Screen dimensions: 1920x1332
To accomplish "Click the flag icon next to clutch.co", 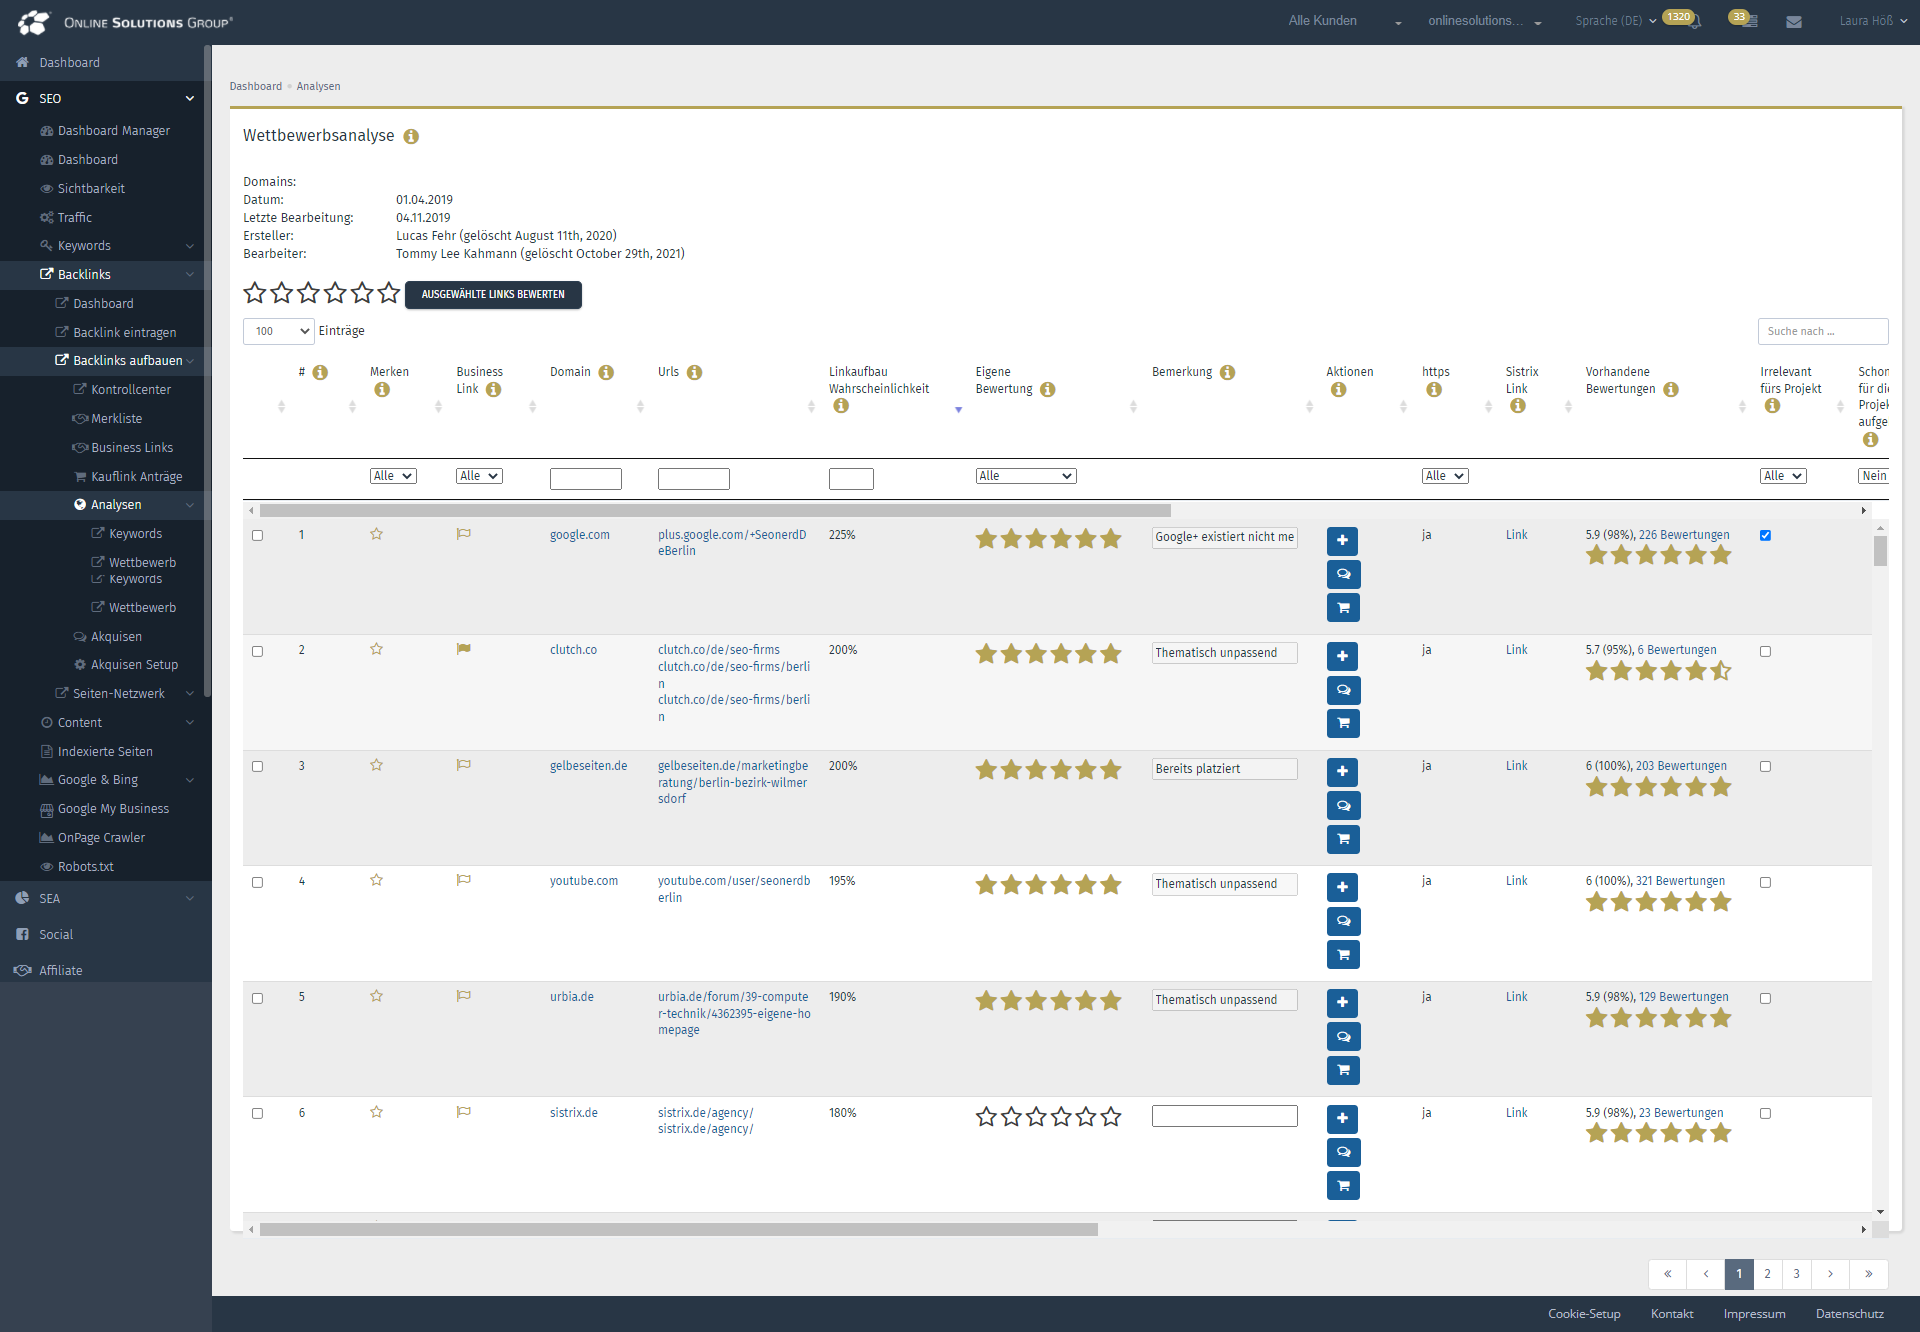I will [463, 649].
